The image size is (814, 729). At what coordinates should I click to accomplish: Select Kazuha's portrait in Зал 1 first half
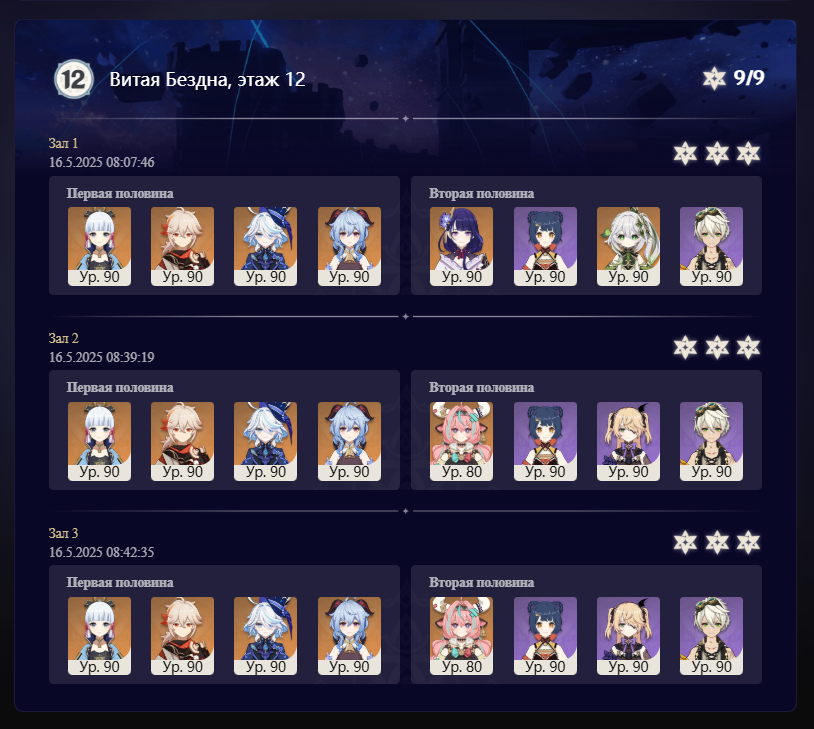(x=182, y=246)
